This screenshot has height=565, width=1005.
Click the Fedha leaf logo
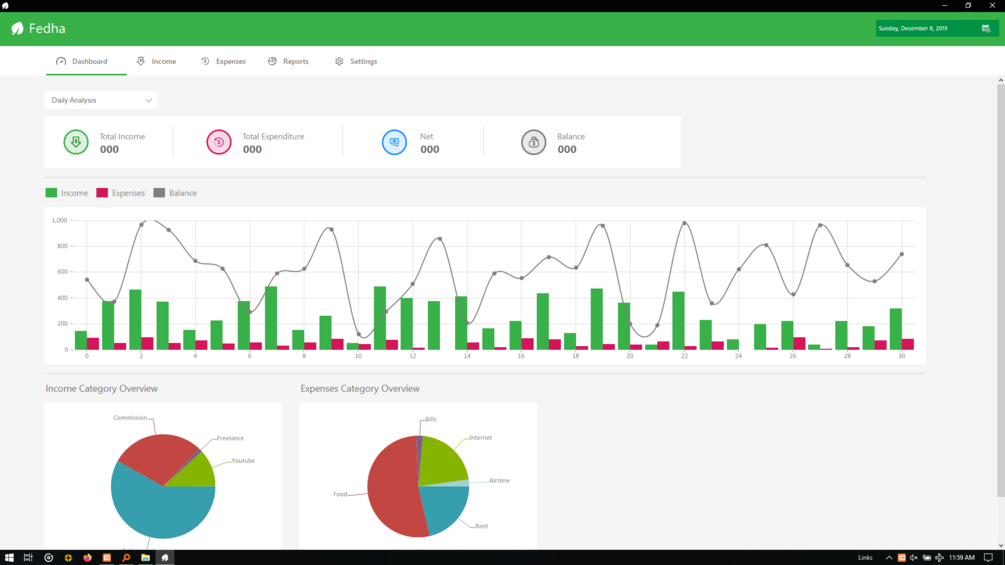[17, 28]
